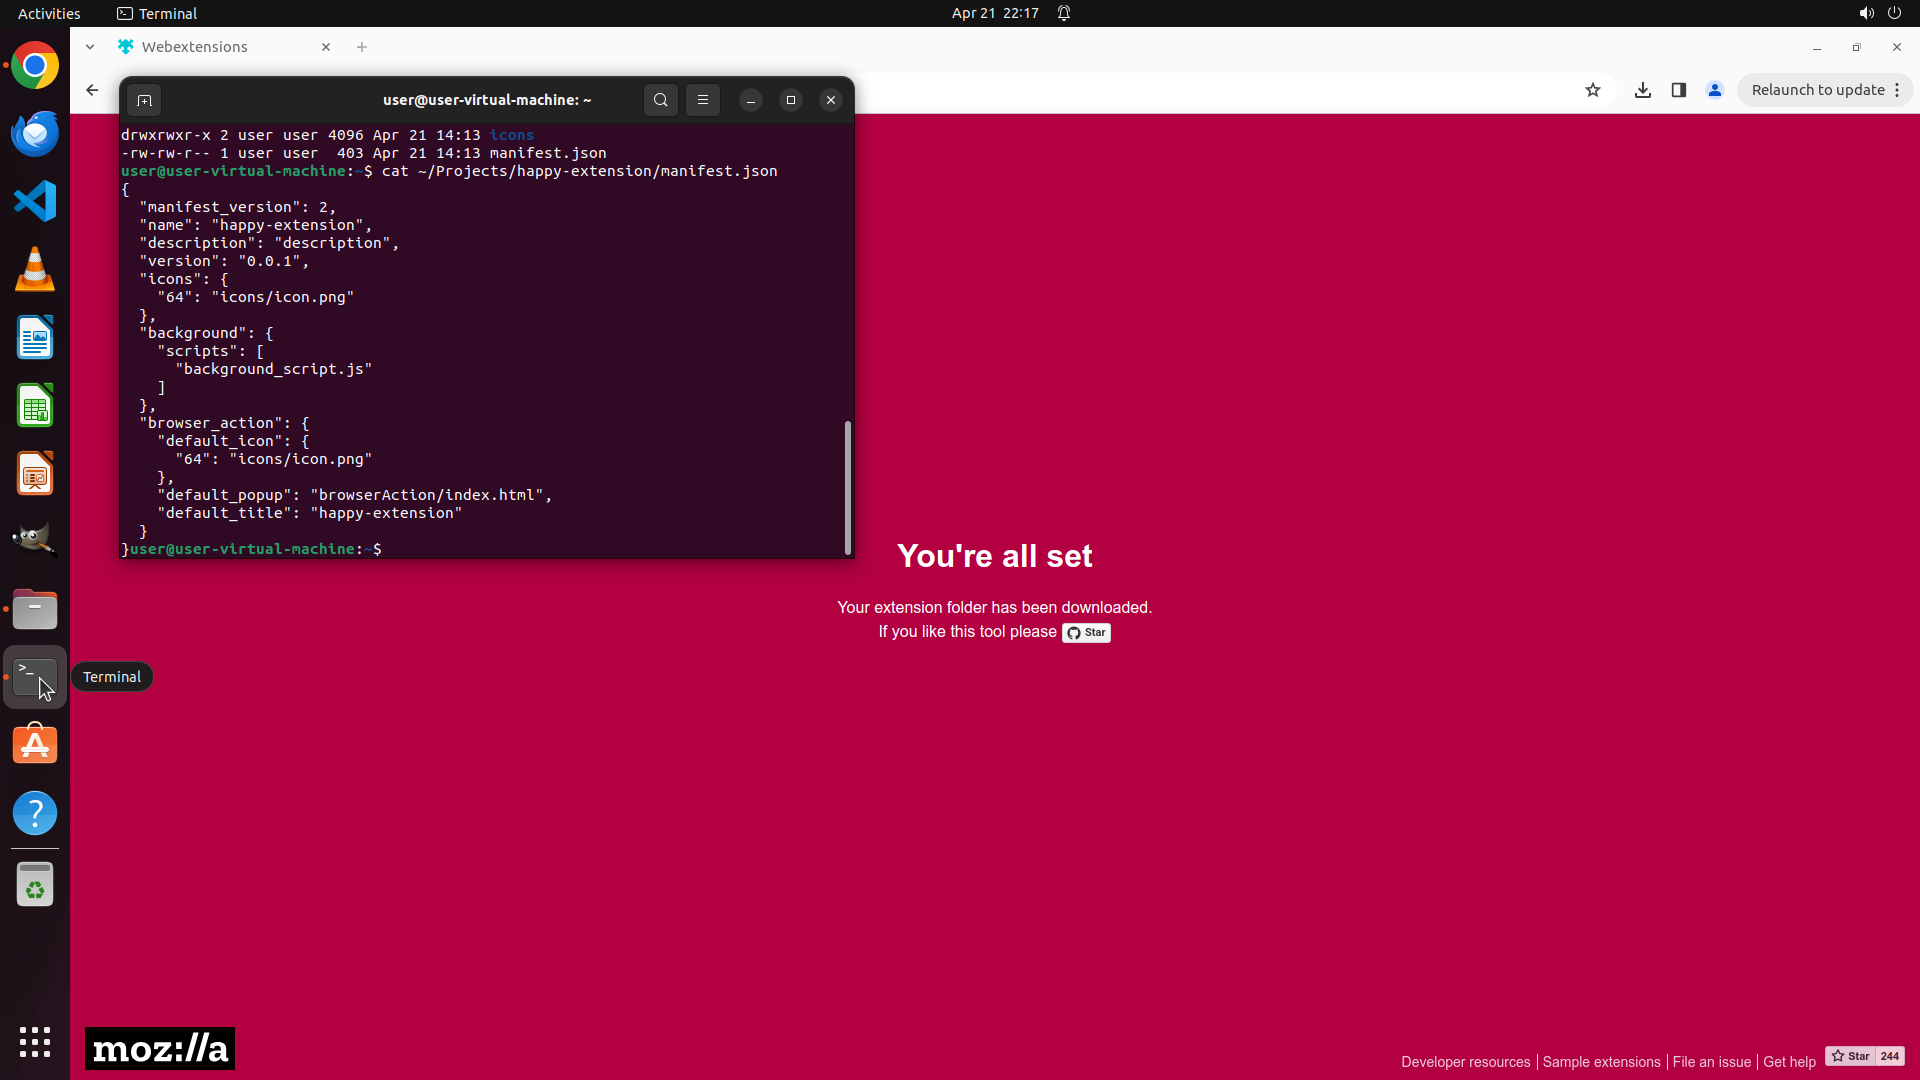Image resolution: width=1920 pixels, height=1080 pixels.
Task: Bookmark this page with the star icon
Action: (x=1593, y=90)
